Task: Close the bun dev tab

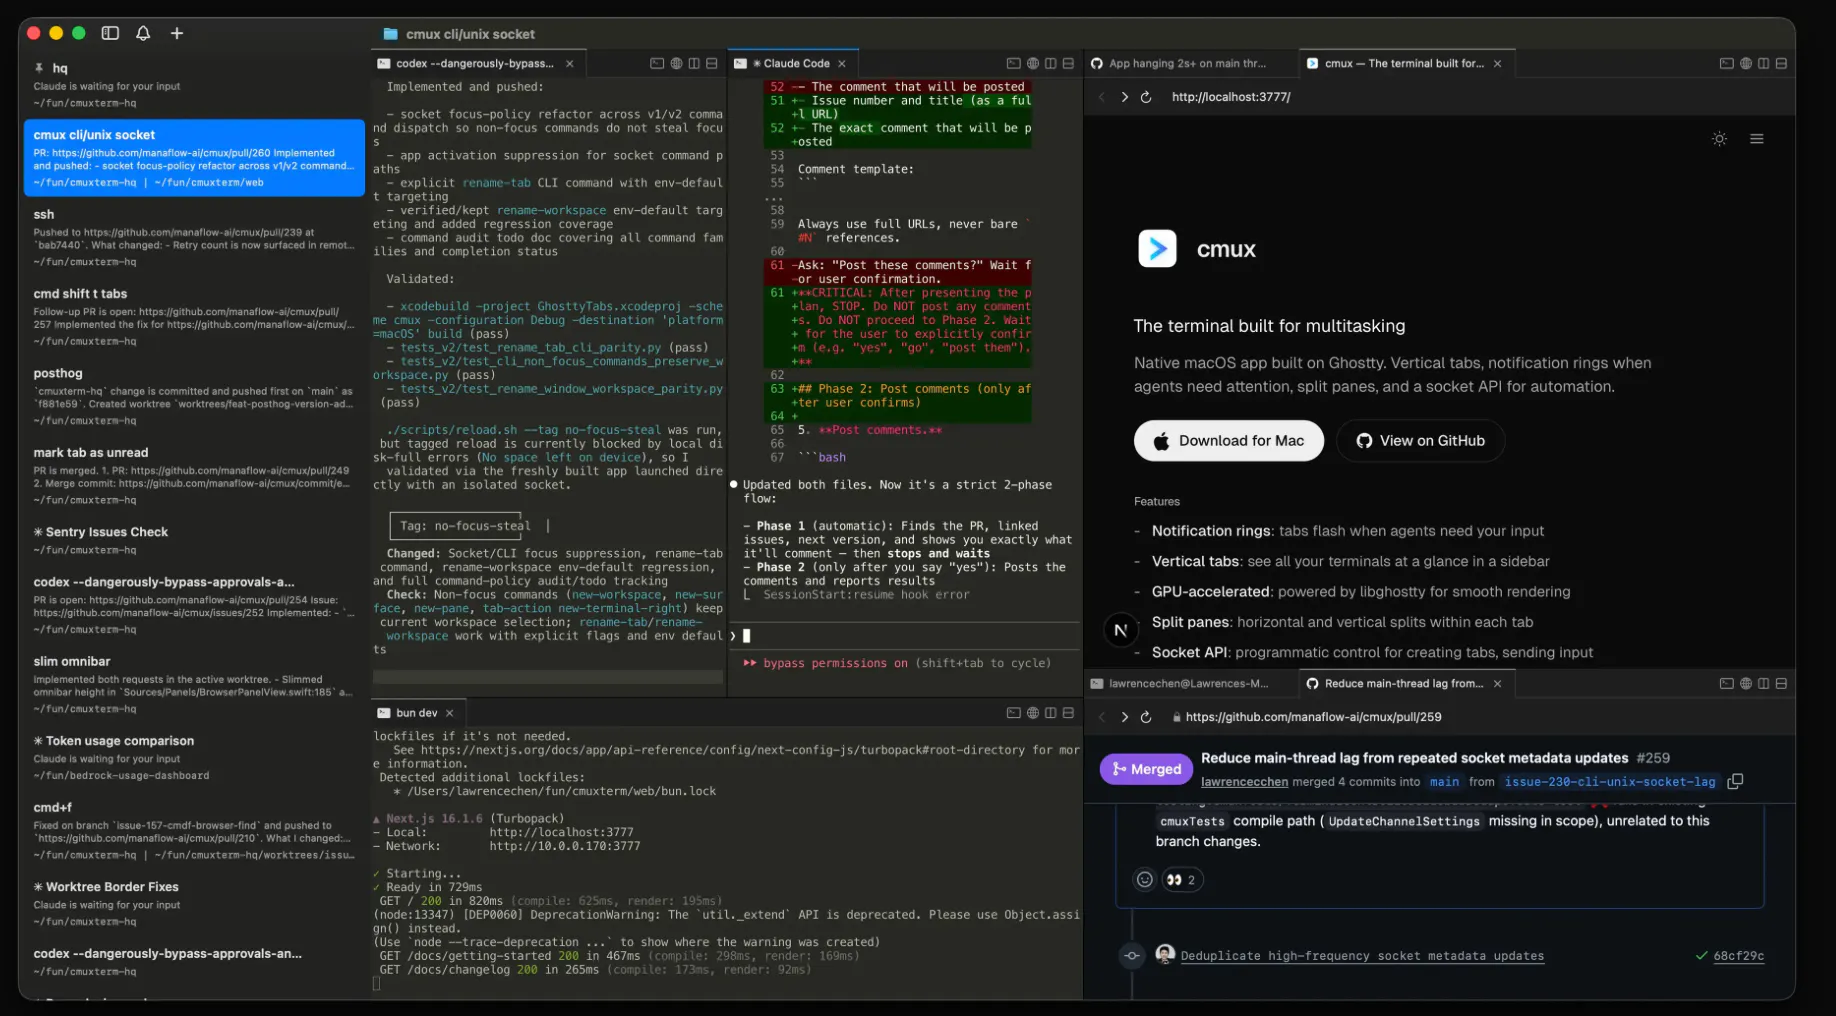Action: tap(450, 713)
